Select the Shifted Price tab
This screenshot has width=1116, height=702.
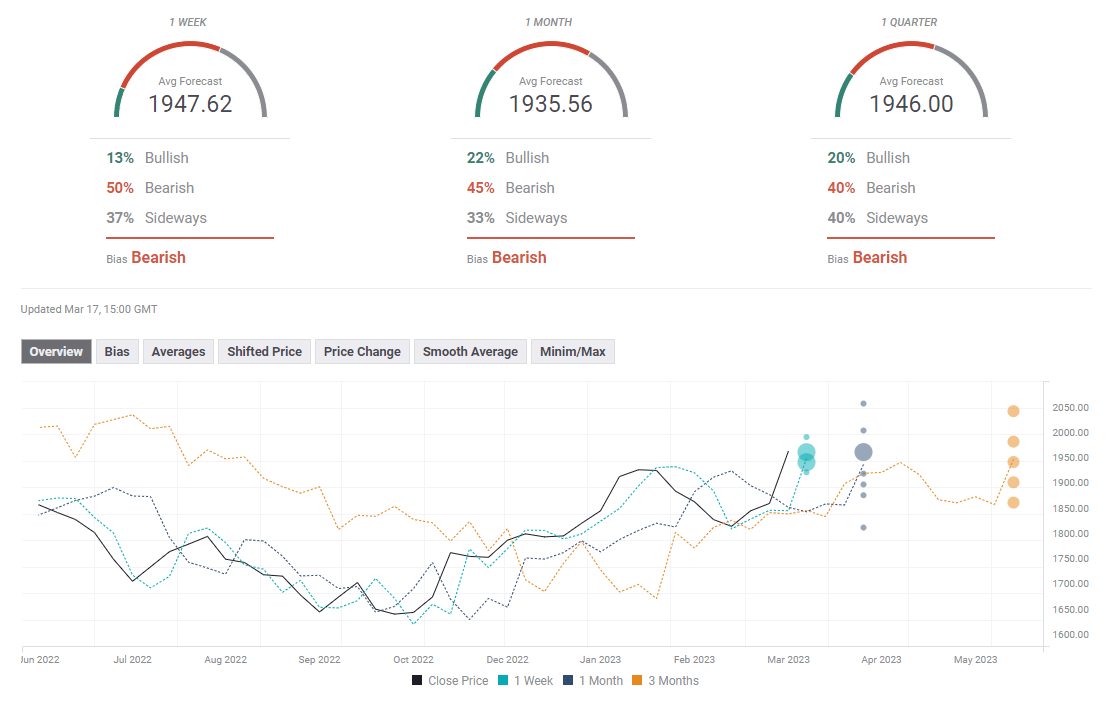pos(264,352)
